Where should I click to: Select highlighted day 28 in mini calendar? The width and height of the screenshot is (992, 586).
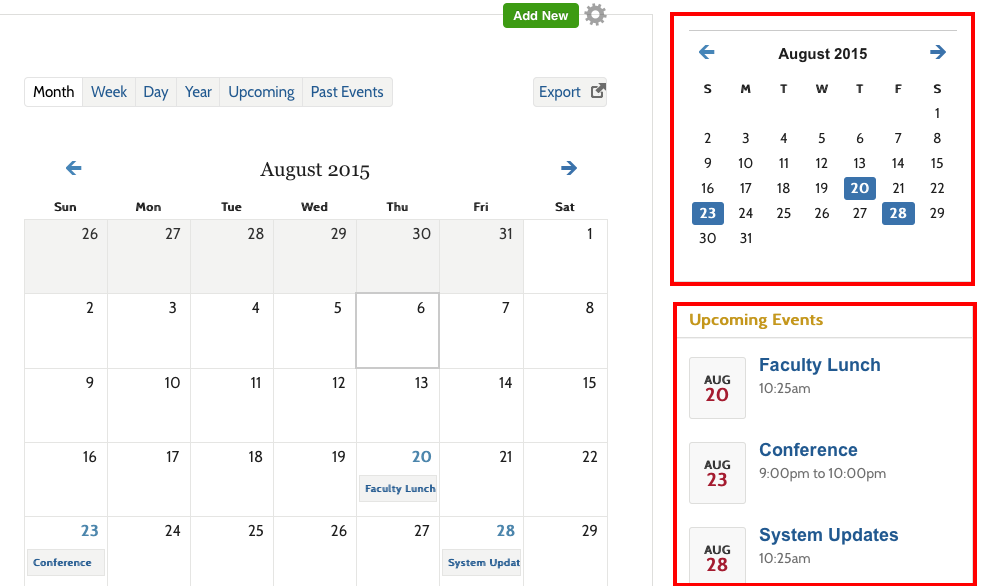[898, 213]
